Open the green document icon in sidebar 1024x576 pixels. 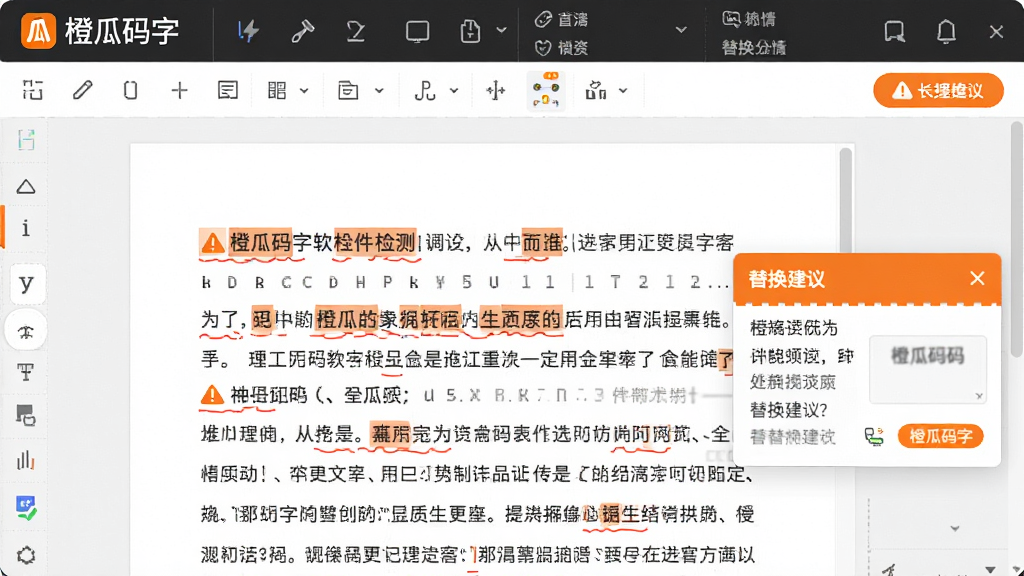(26, 139)
